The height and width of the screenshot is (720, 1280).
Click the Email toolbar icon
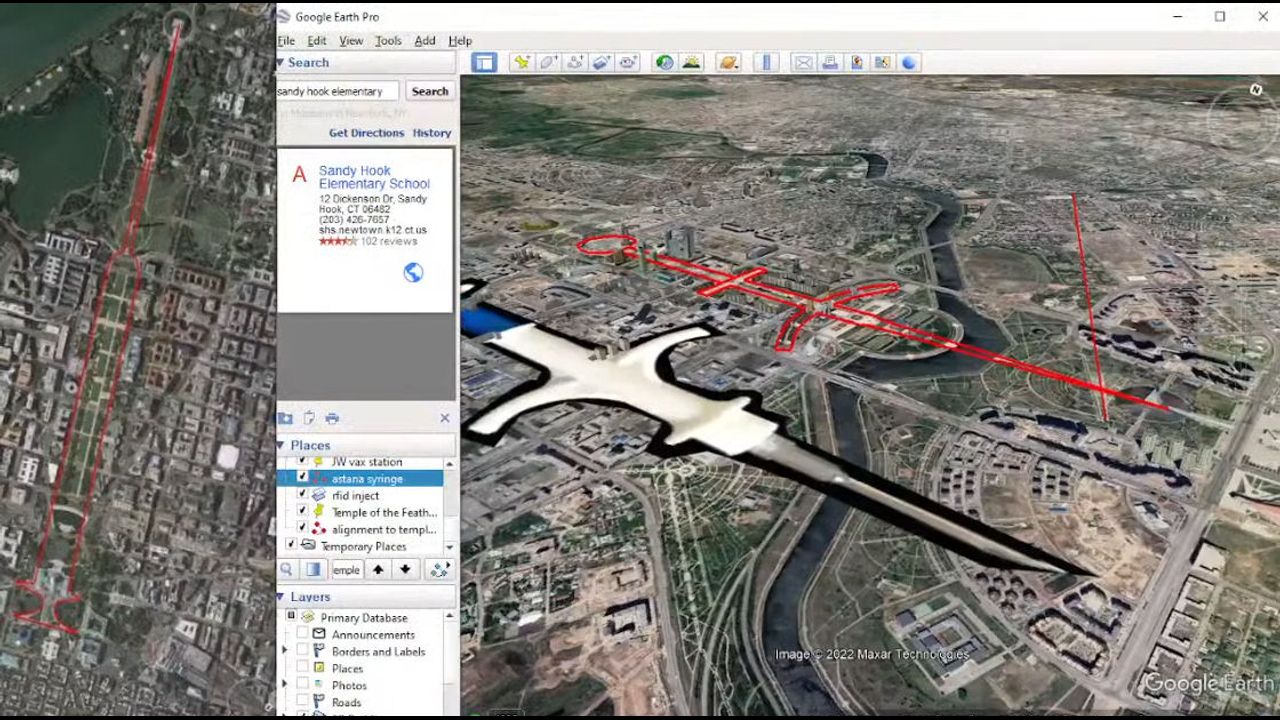803,62
